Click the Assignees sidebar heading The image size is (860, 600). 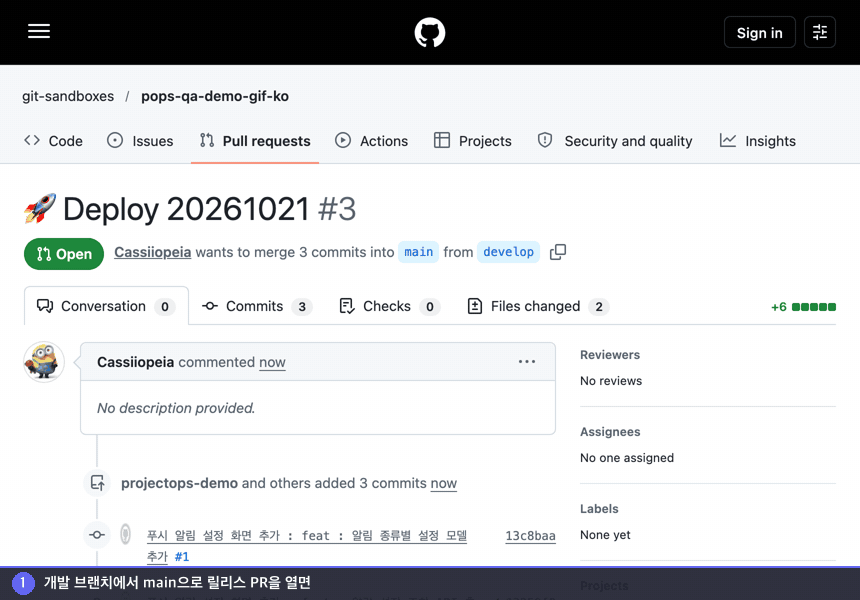[610, 432]
